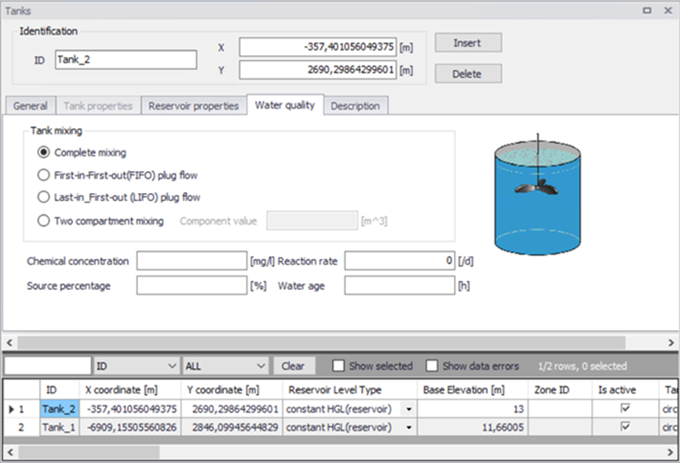Click the Clear filter button
Viewport: 680px width, 463px height.
tap(293, 366)
